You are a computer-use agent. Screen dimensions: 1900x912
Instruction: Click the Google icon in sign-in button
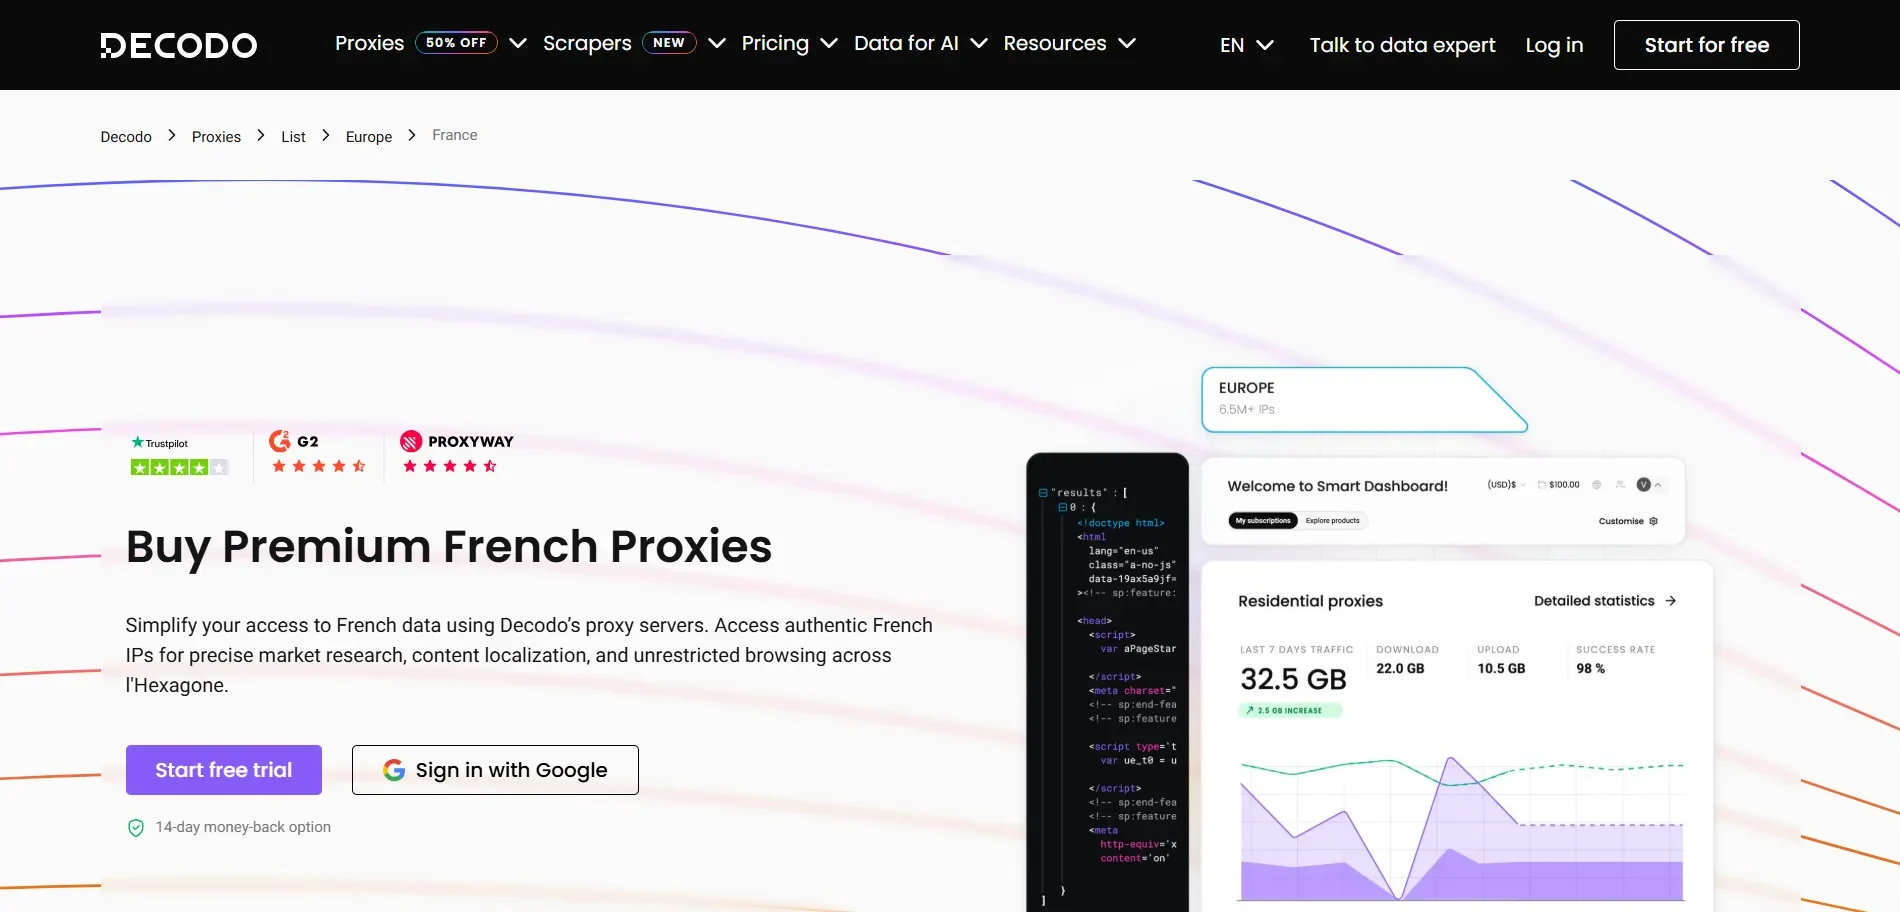tap(394, 769)
